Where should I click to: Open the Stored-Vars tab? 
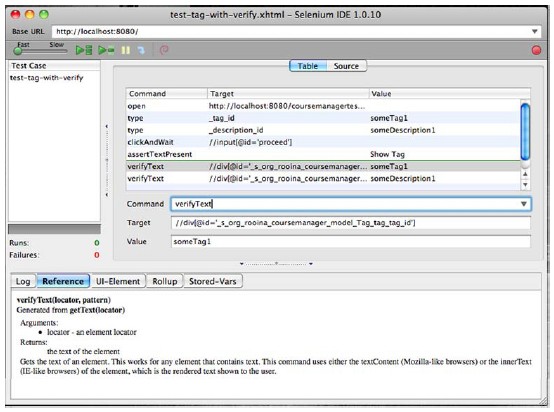click(x=213, y=281)
